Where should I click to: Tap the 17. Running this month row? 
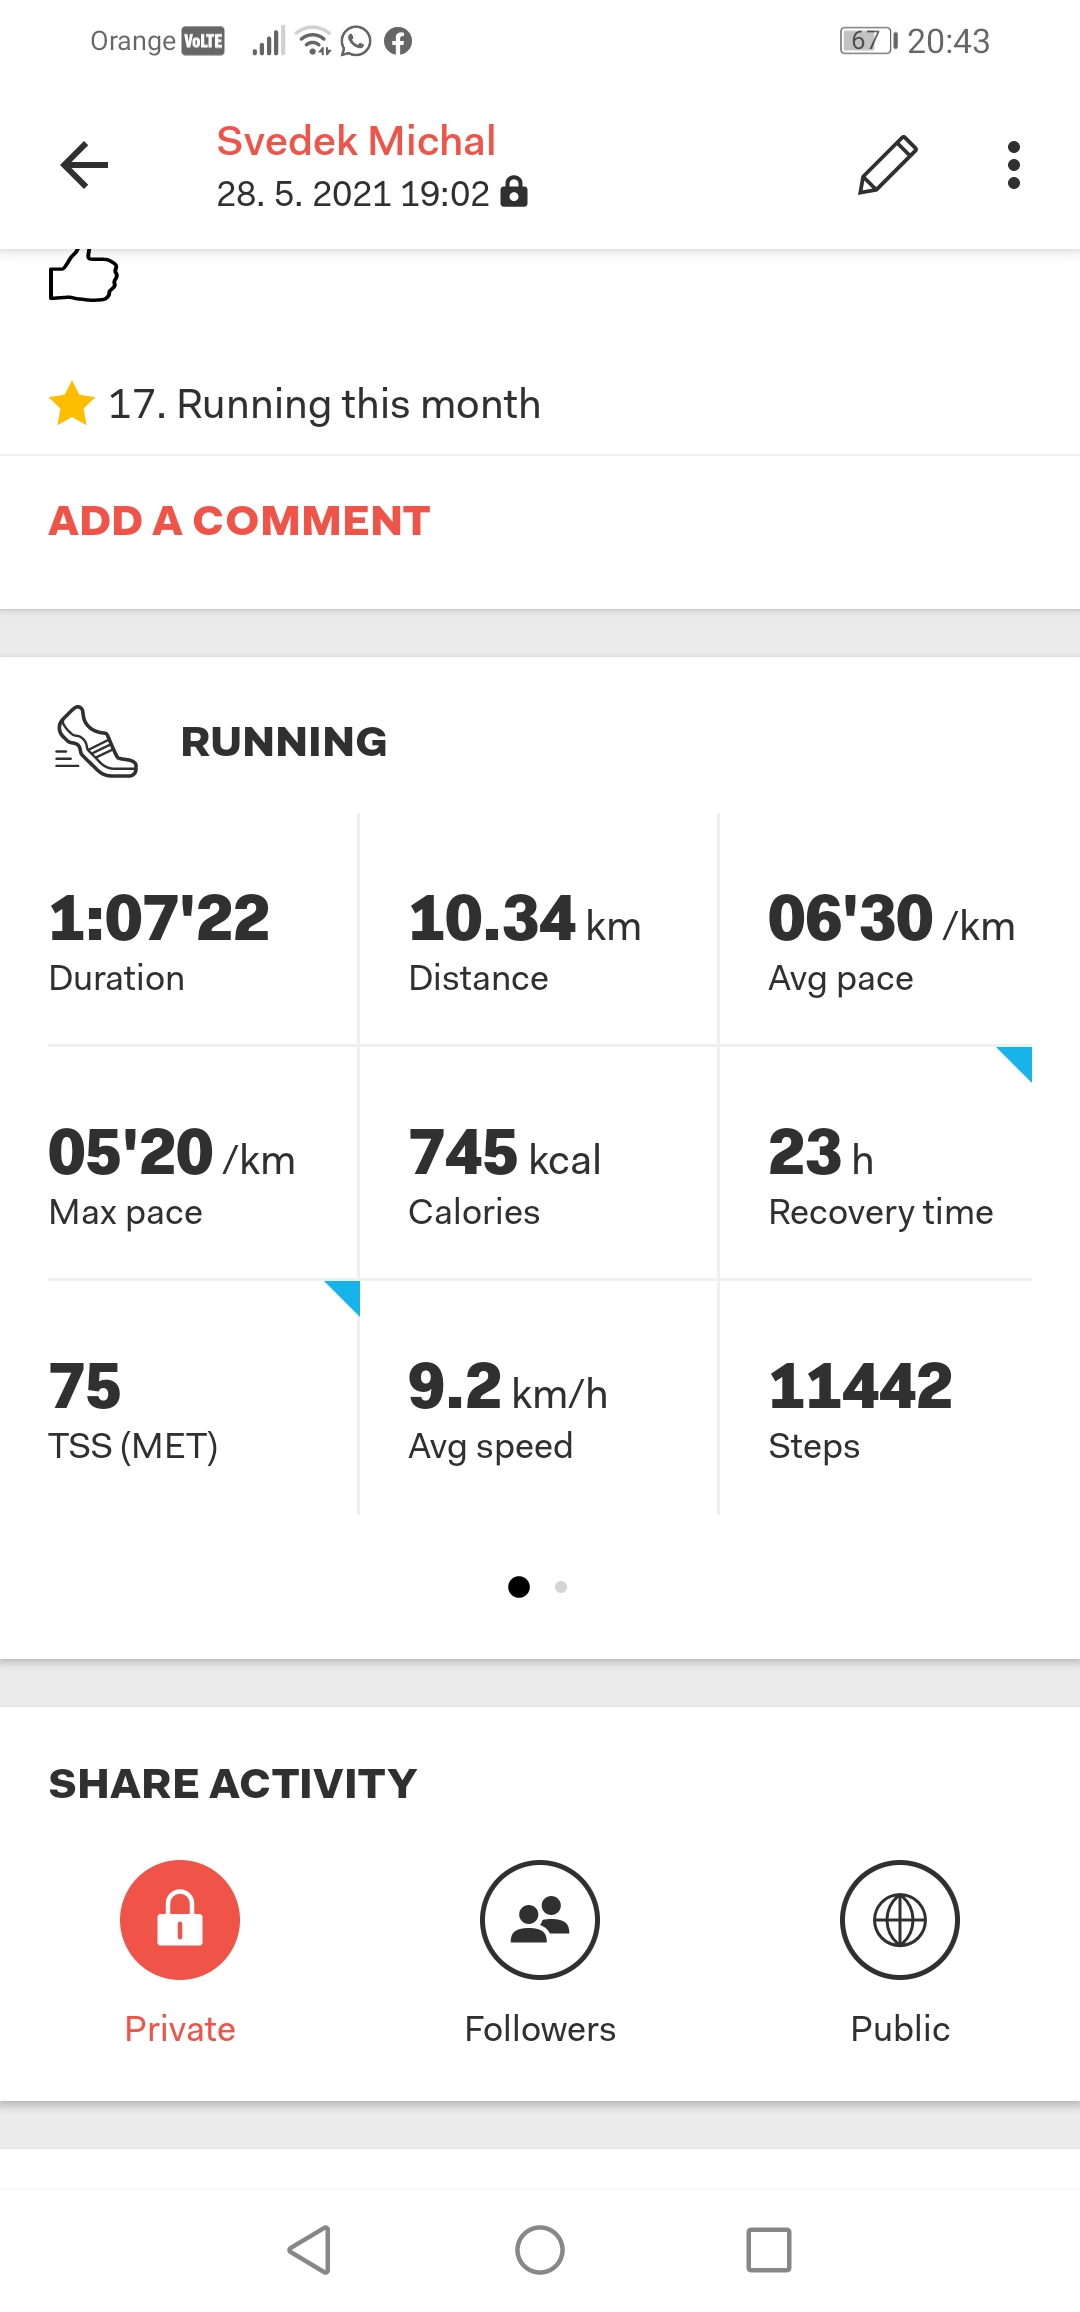pyautogui.click(x=540, y=404)
